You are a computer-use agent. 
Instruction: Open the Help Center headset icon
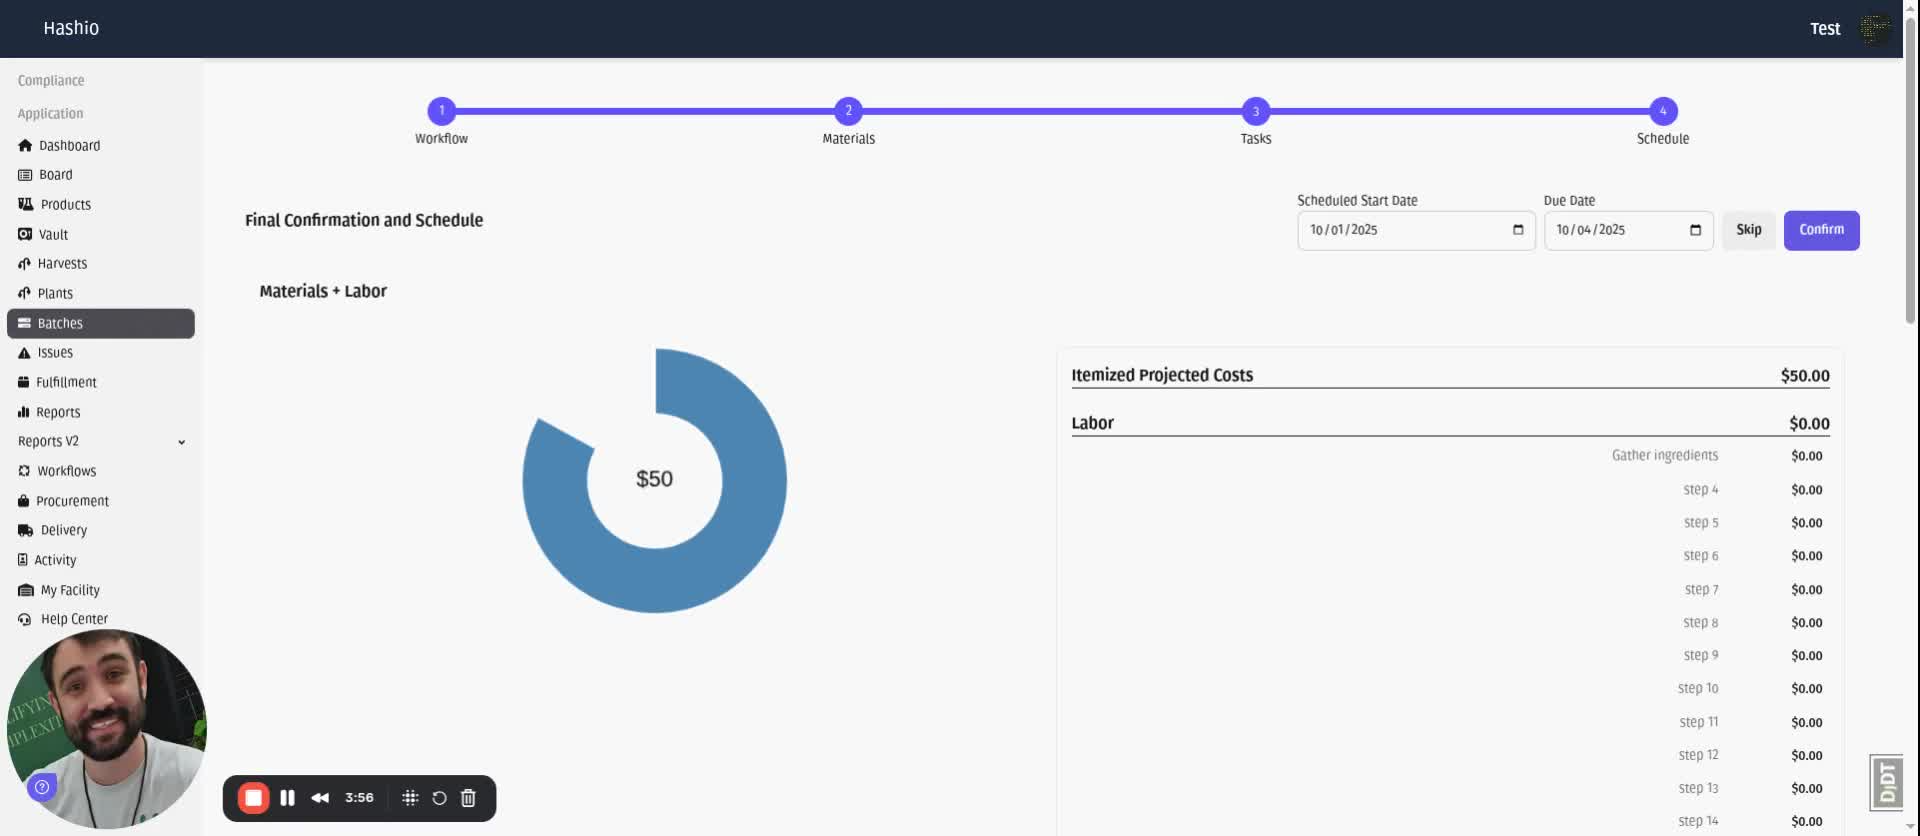25,619
